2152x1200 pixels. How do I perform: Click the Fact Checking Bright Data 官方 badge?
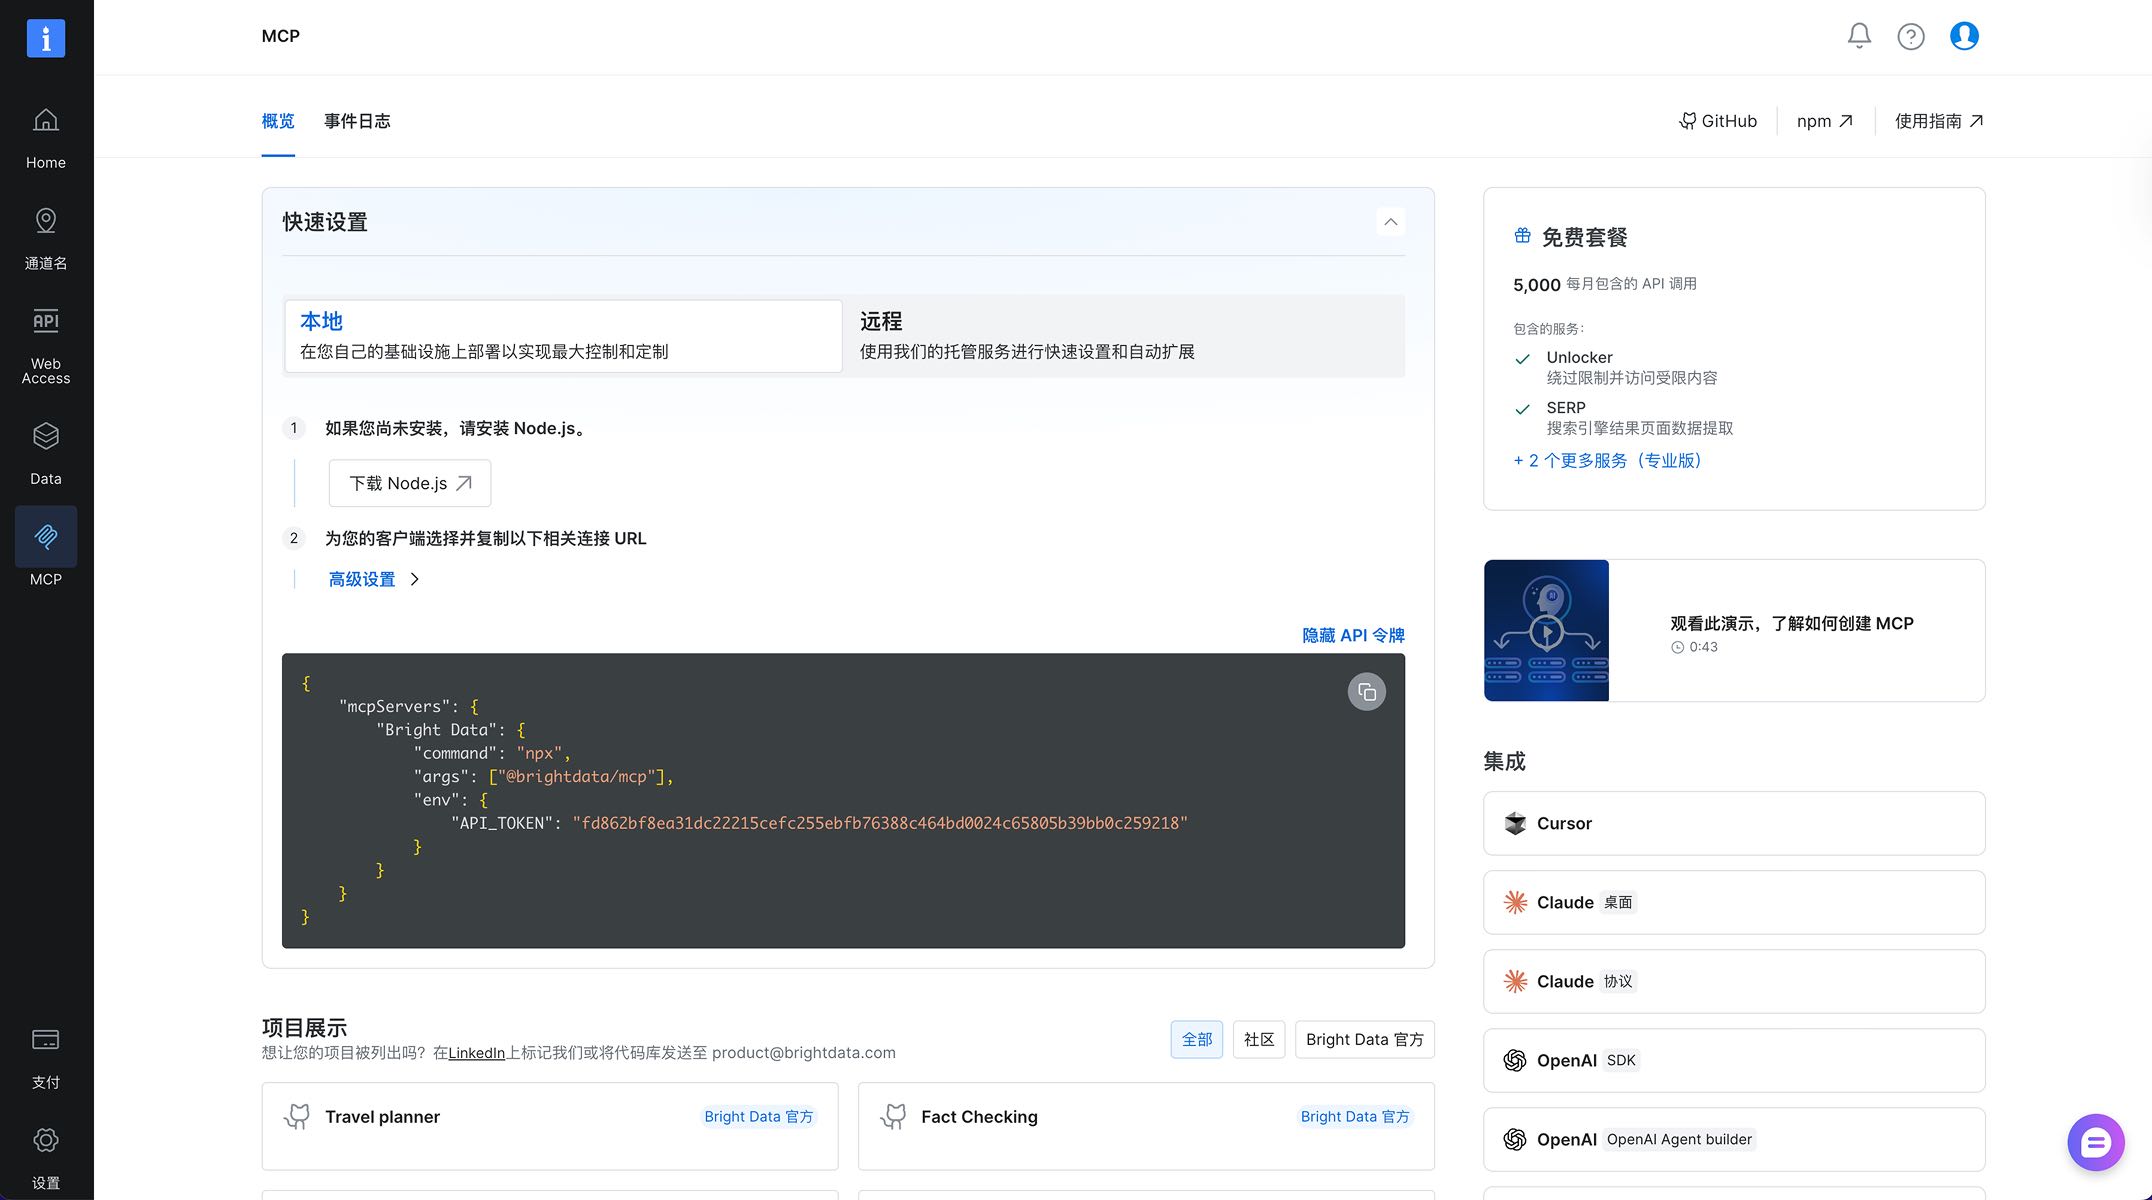pyautogui.click(x=1355, y=1117)
